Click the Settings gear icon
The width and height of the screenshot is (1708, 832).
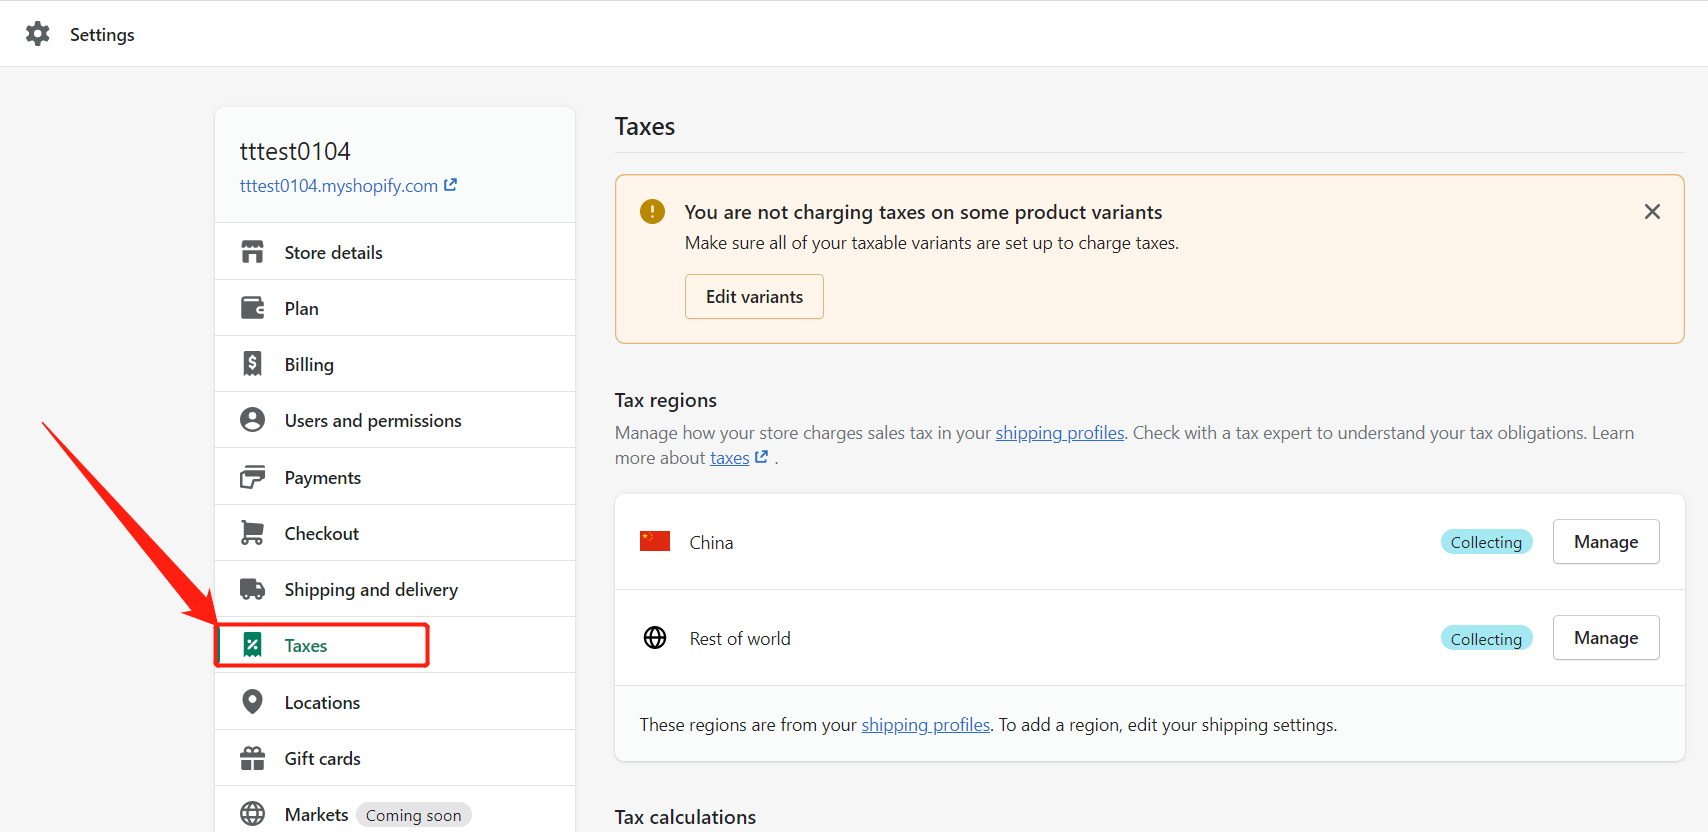pyautogui.click(x=38, y=34)
